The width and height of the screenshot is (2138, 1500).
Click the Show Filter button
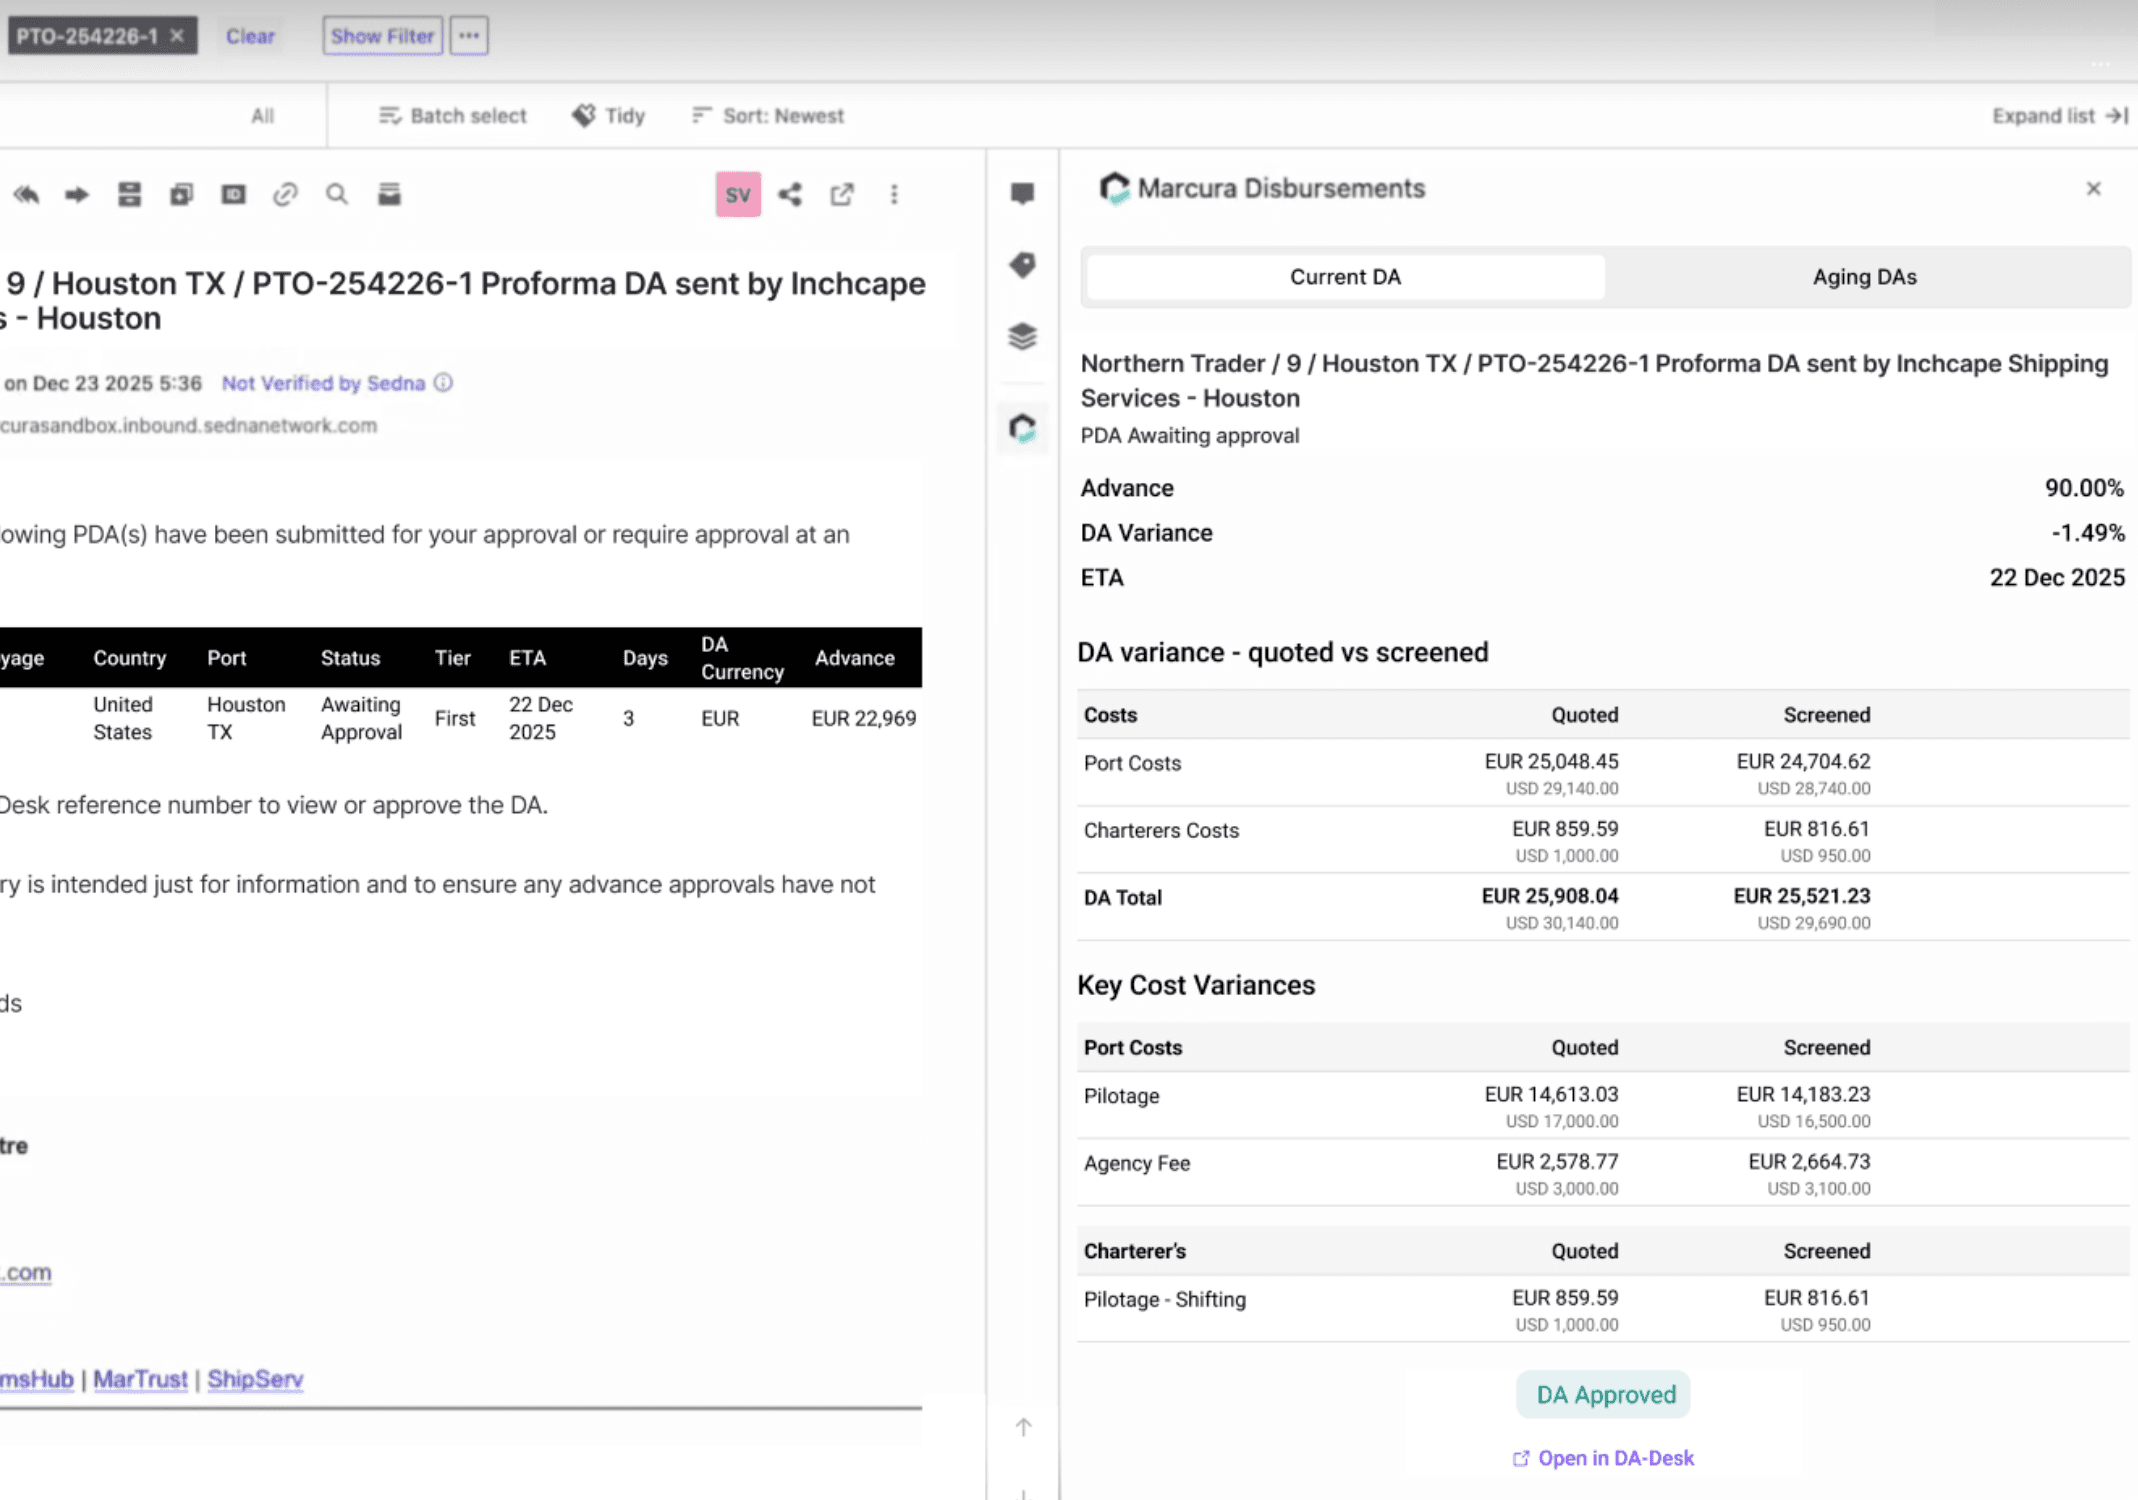[x=382, y=36]
